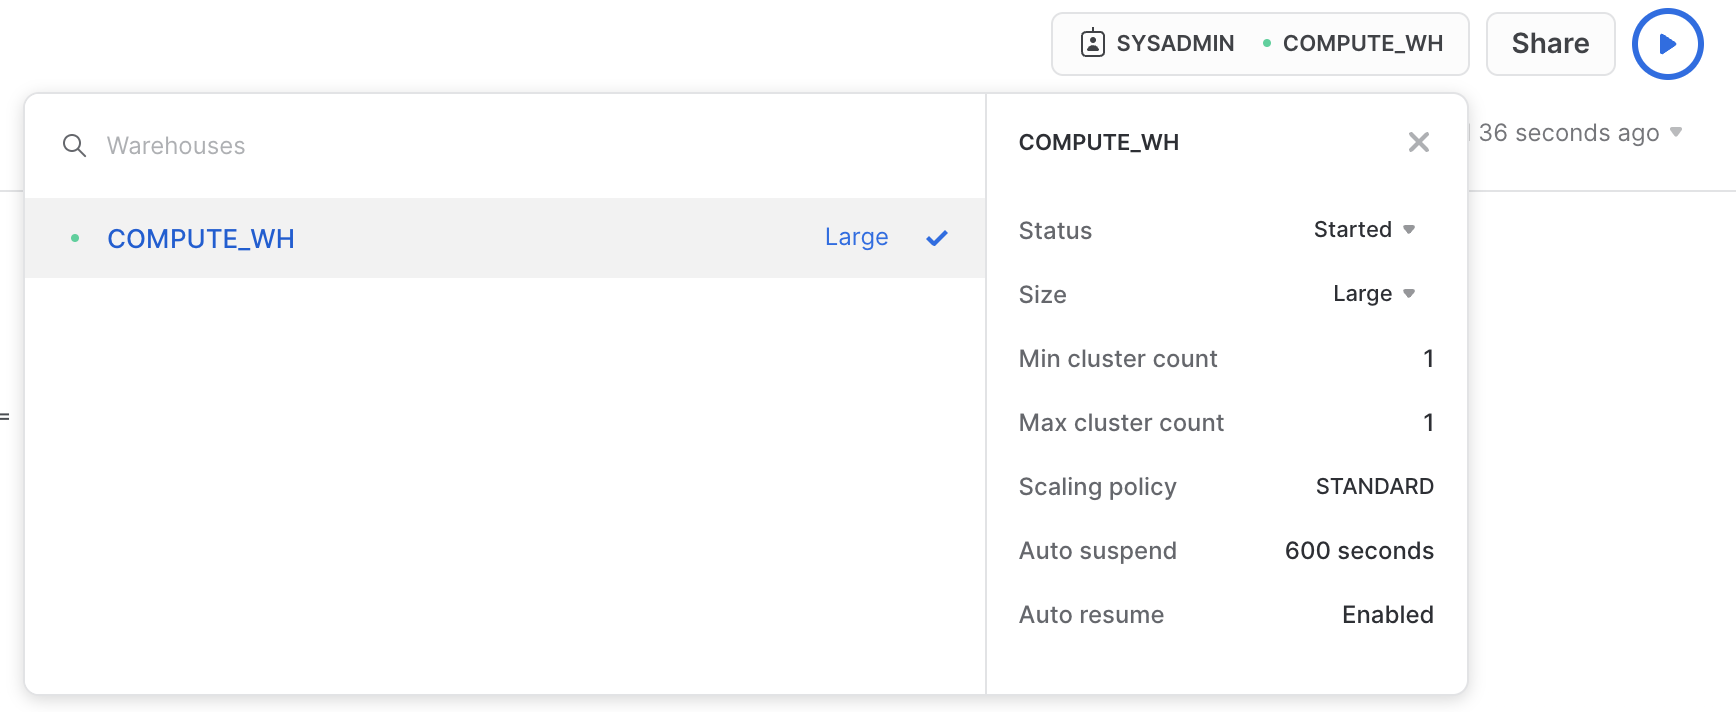The height and width of the screenshot is (712, 1736).
Task: Click the Enabled auto resume value
Action: pyautogui.click(x=1387, y=614)
